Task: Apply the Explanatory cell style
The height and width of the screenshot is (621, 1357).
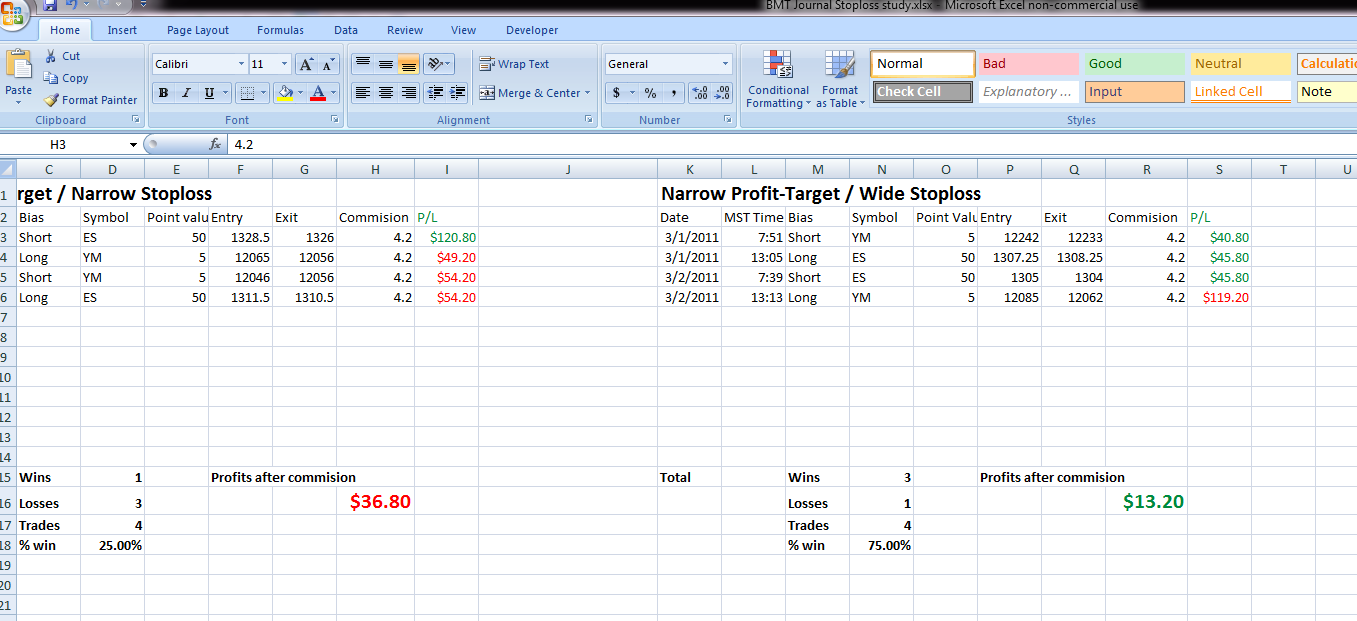Action: 1028,92
